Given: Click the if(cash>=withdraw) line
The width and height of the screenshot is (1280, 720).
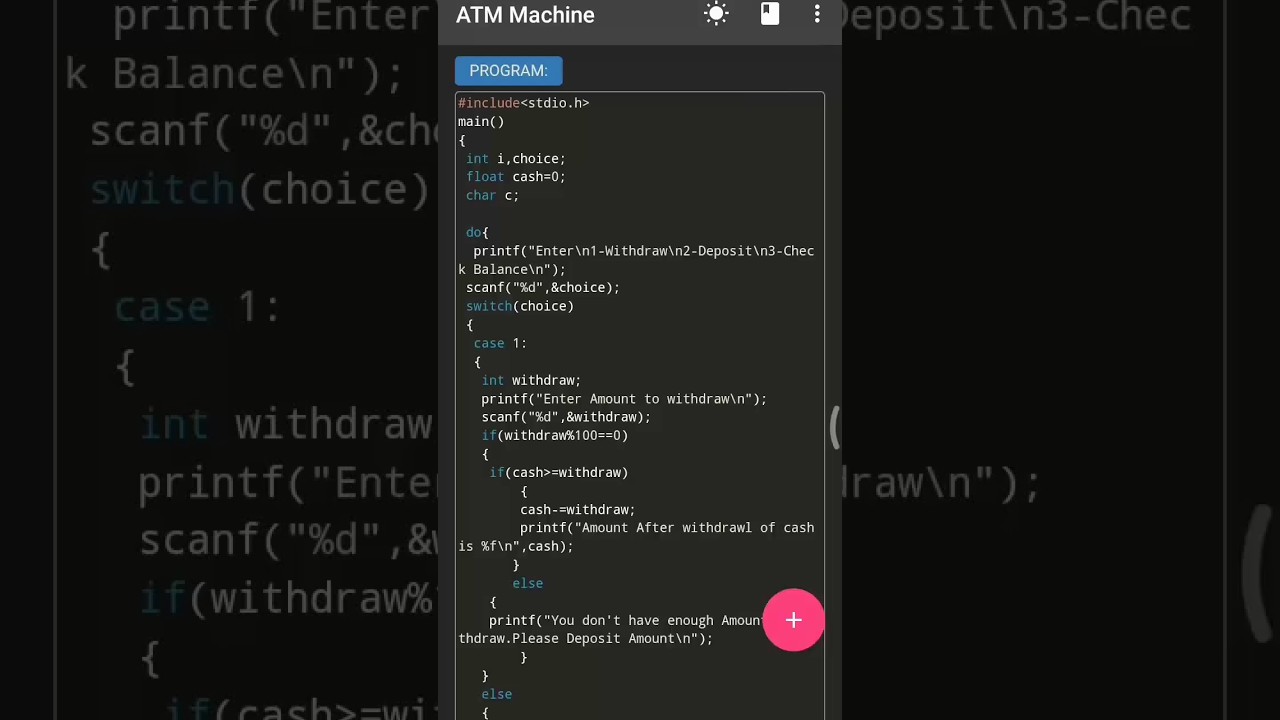Looking at the screenshot, I should [x=559, y=473].
